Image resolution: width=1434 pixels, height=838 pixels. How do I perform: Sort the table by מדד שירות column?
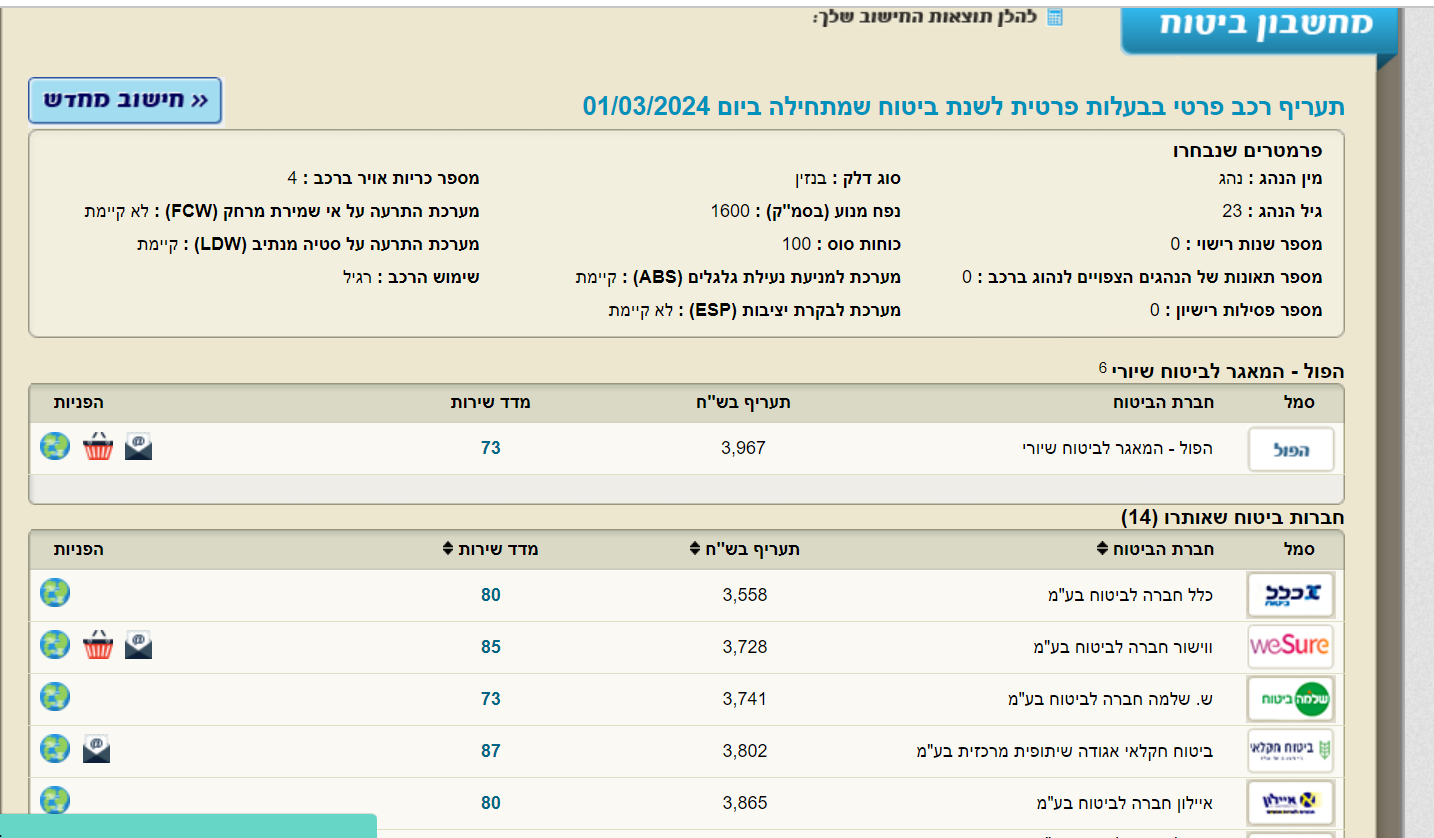click(x=491, y=549)
